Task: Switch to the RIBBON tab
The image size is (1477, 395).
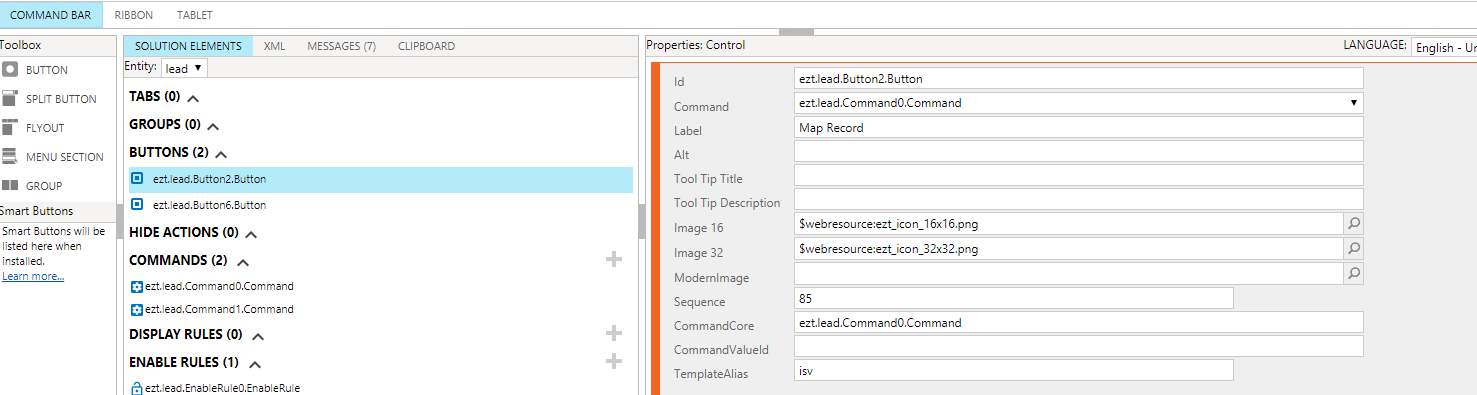Action: [134, 15]
